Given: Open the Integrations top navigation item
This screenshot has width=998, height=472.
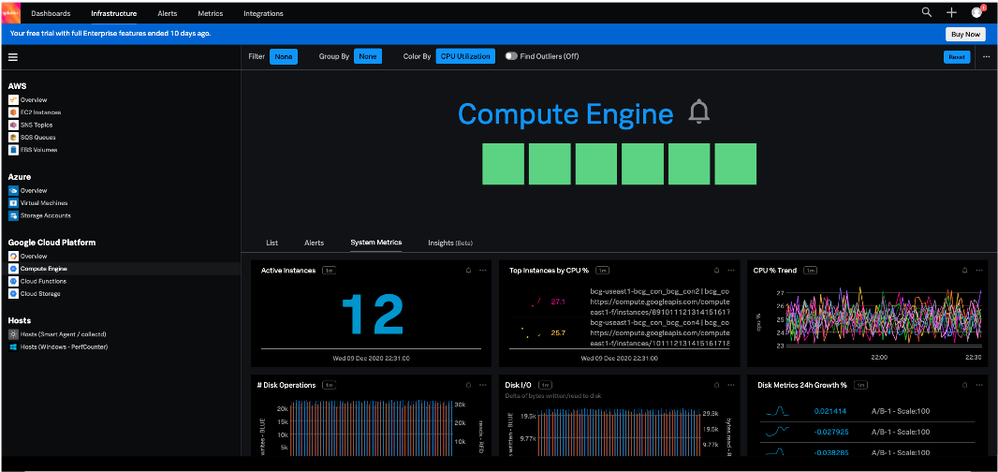Looking at the screenshot, I should click(264, 13).
